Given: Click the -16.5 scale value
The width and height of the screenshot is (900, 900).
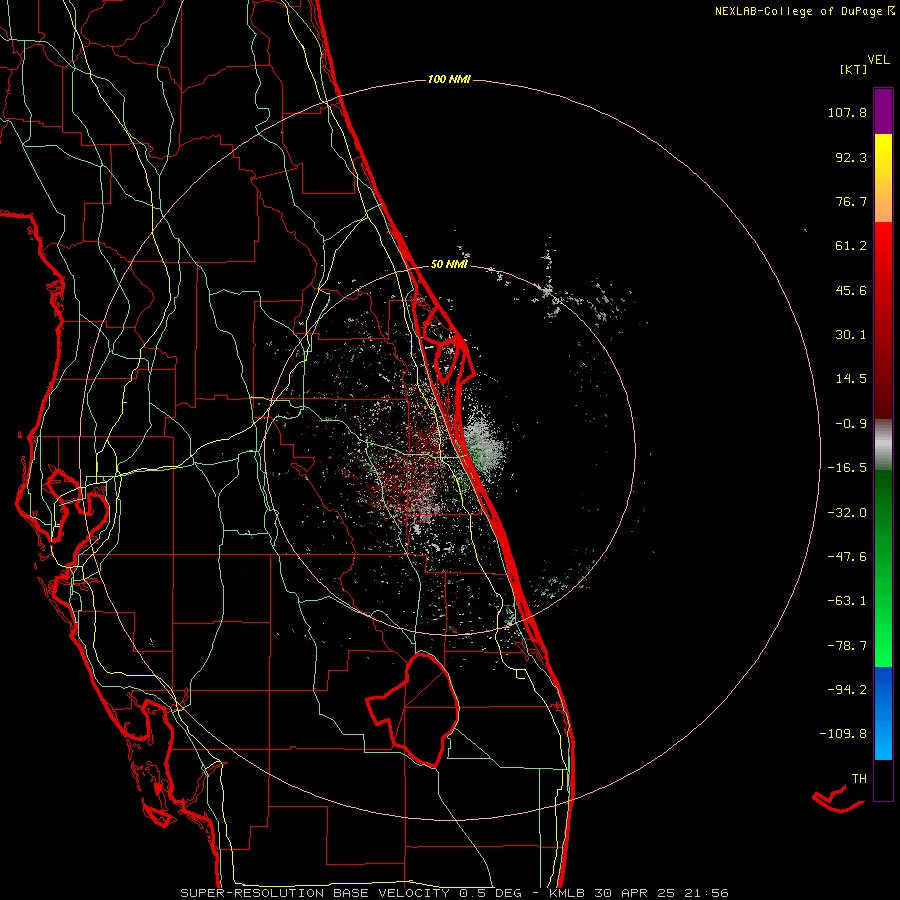Looking at the screenshot, I should click(x=847, y=468).
